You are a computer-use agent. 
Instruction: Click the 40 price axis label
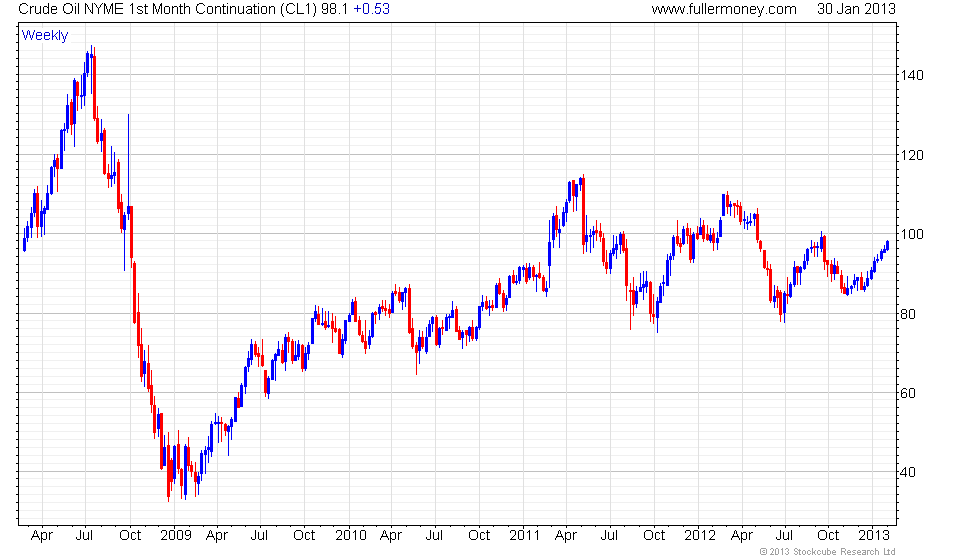click(x=908, y=472)
